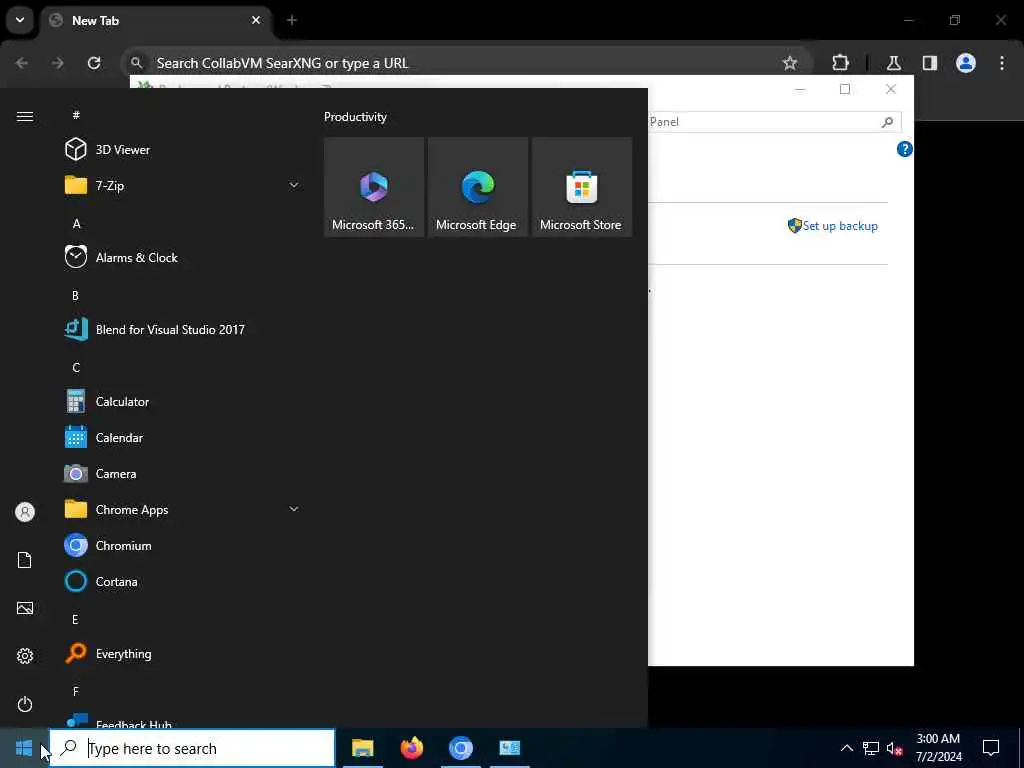The width and height of the screenshot is (1024, 768).
Task: Launch Alarms & Clock app
Action: click(182, 257)
